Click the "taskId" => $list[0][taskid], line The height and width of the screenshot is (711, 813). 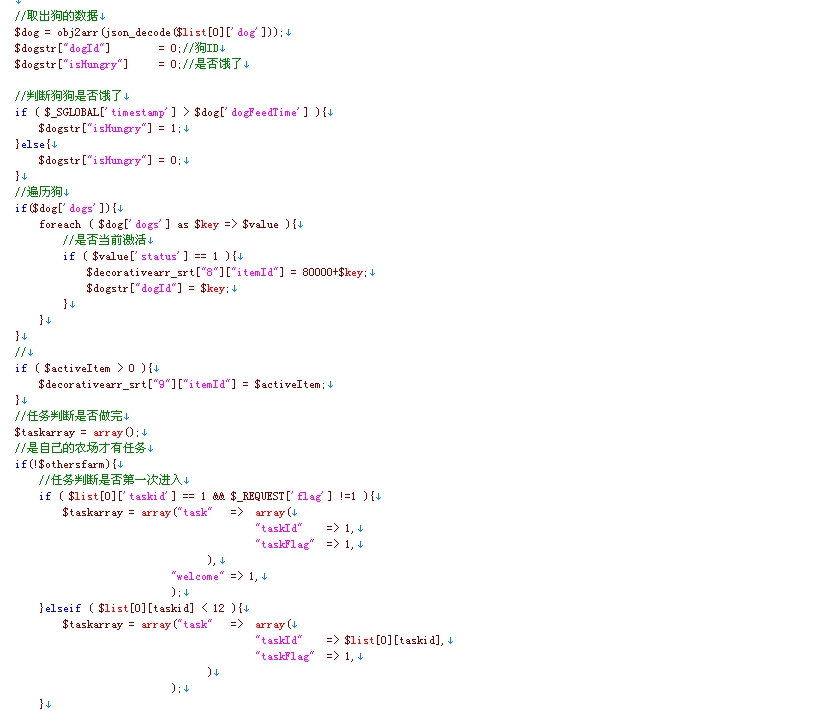click(x=354, y=640)
